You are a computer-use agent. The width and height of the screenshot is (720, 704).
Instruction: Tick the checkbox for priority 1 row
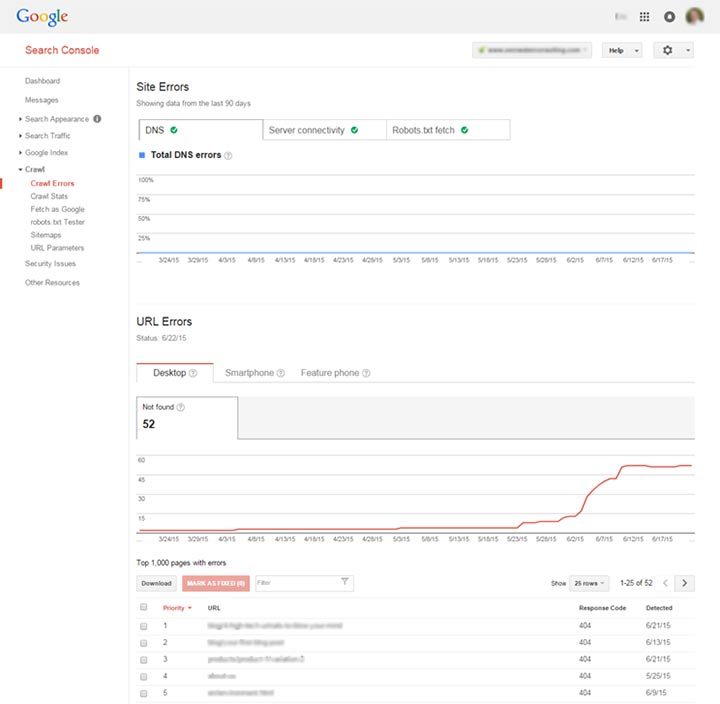pyautogui.click(x=144, y=625)
